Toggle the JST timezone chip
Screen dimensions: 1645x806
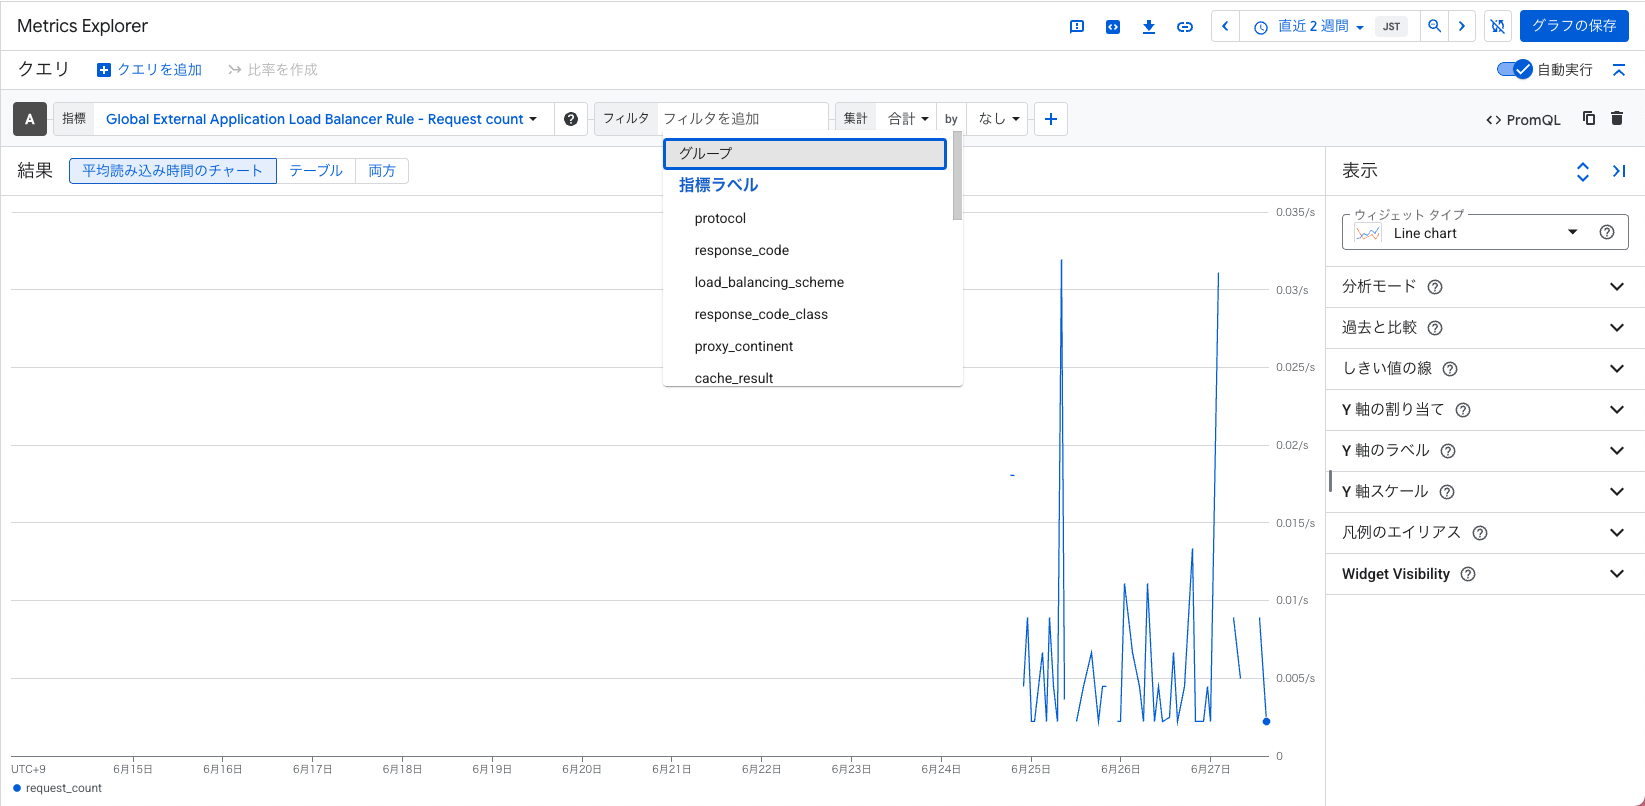1392,27
